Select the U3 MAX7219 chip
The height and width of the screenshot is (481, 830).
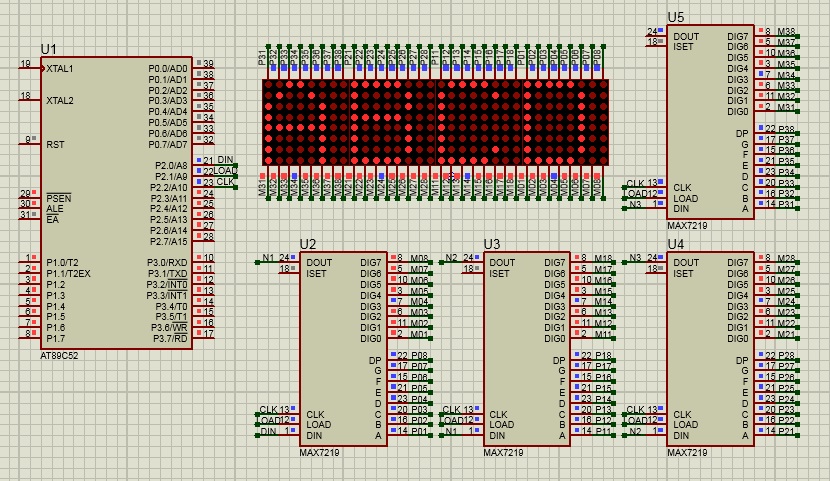tap(527, 350)
